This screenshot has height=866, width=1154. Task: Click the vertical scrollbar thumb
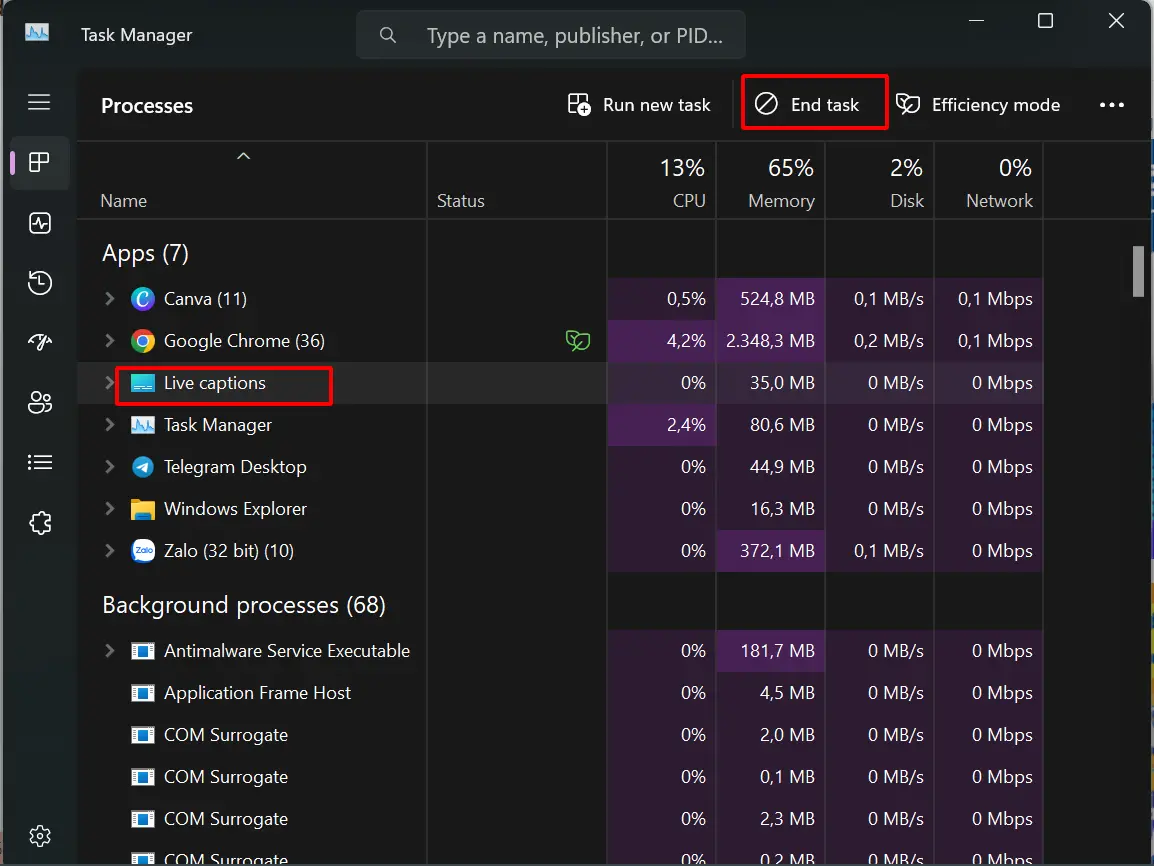click(1138, 271)
